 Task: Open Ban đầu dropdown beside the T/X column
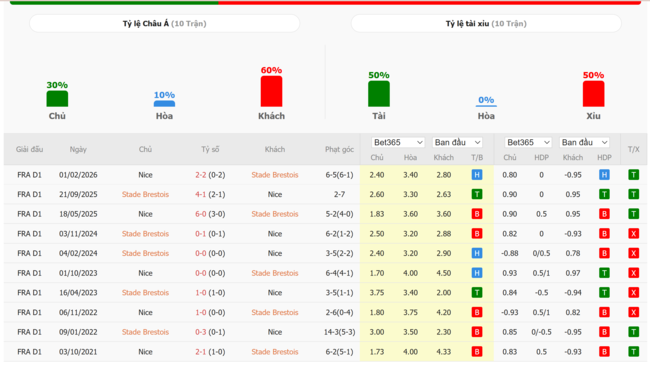(585, 143)
